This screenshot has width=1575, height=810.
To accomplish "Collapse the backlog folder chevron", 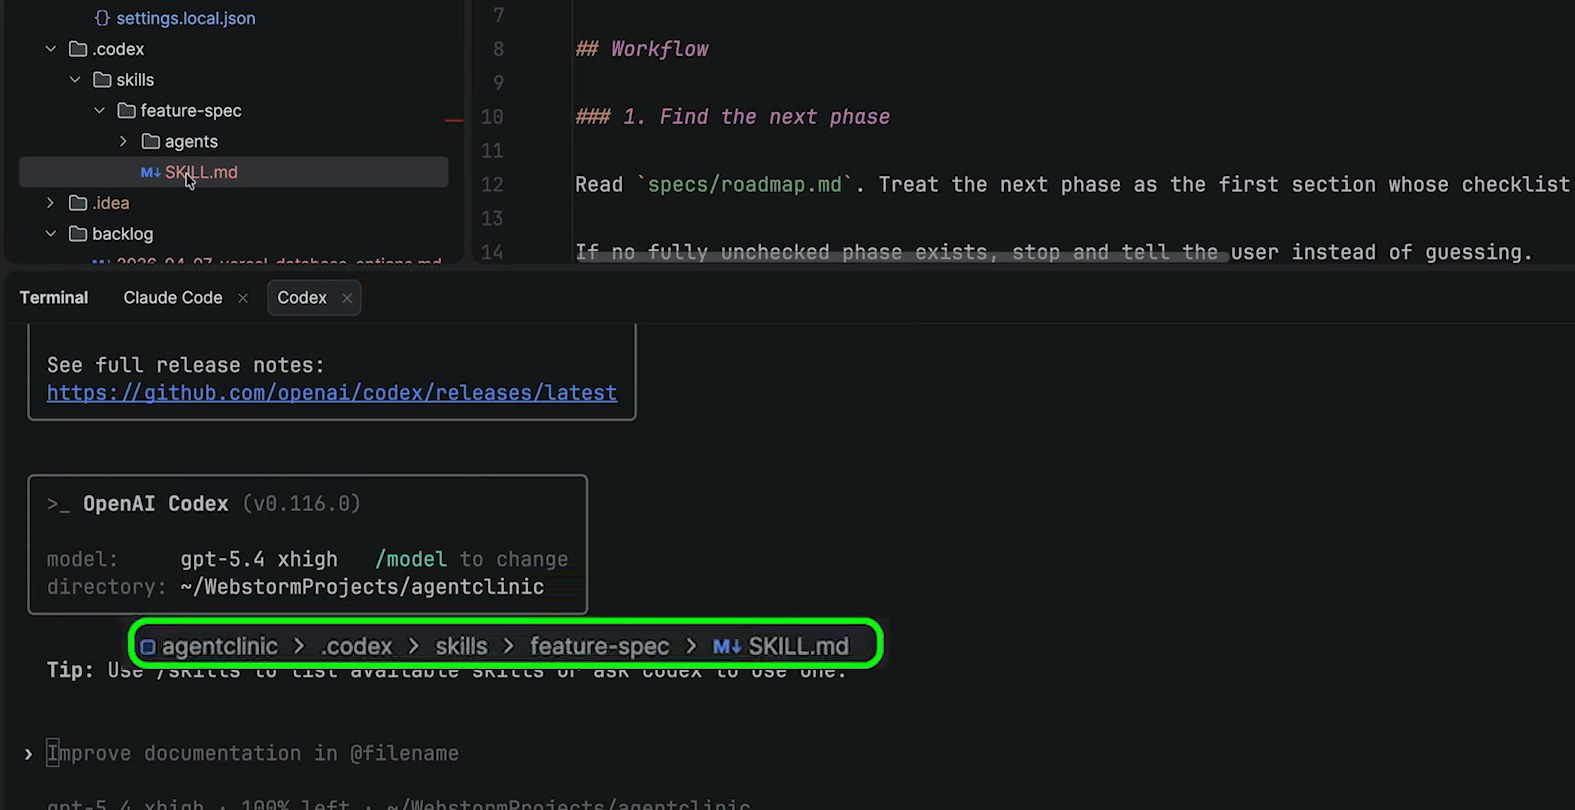I will [x=51, y=234].
